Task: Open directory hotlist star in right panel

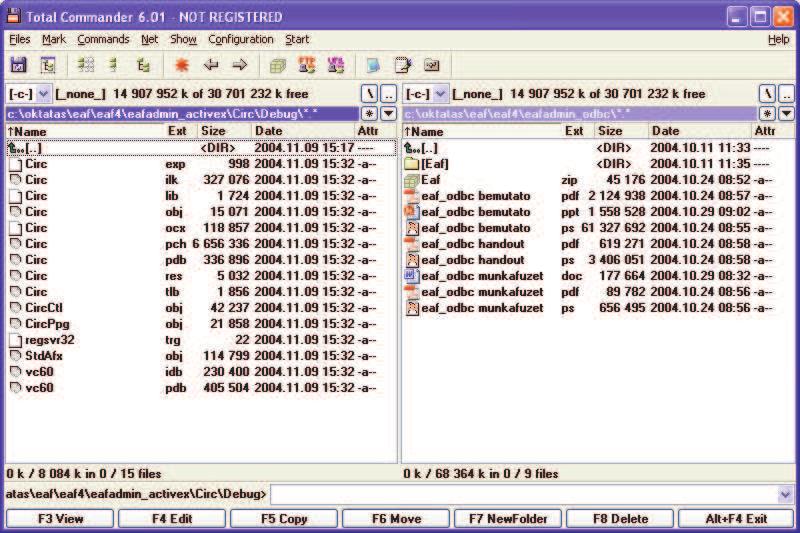Action: (767, 113)
